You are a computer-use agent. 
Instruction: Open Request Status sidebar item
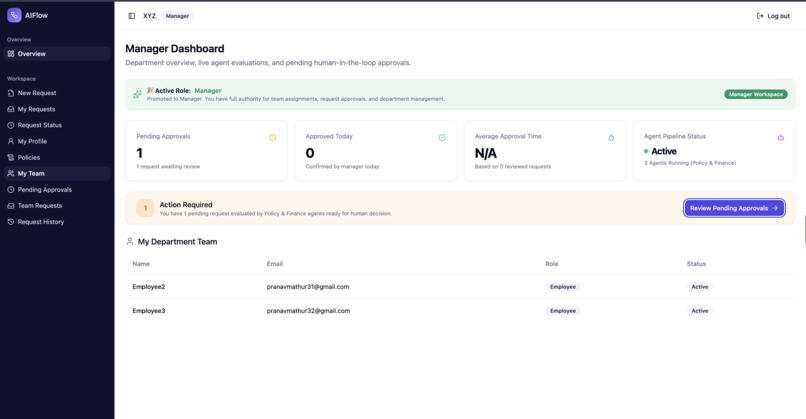click(x=57, y=125)
